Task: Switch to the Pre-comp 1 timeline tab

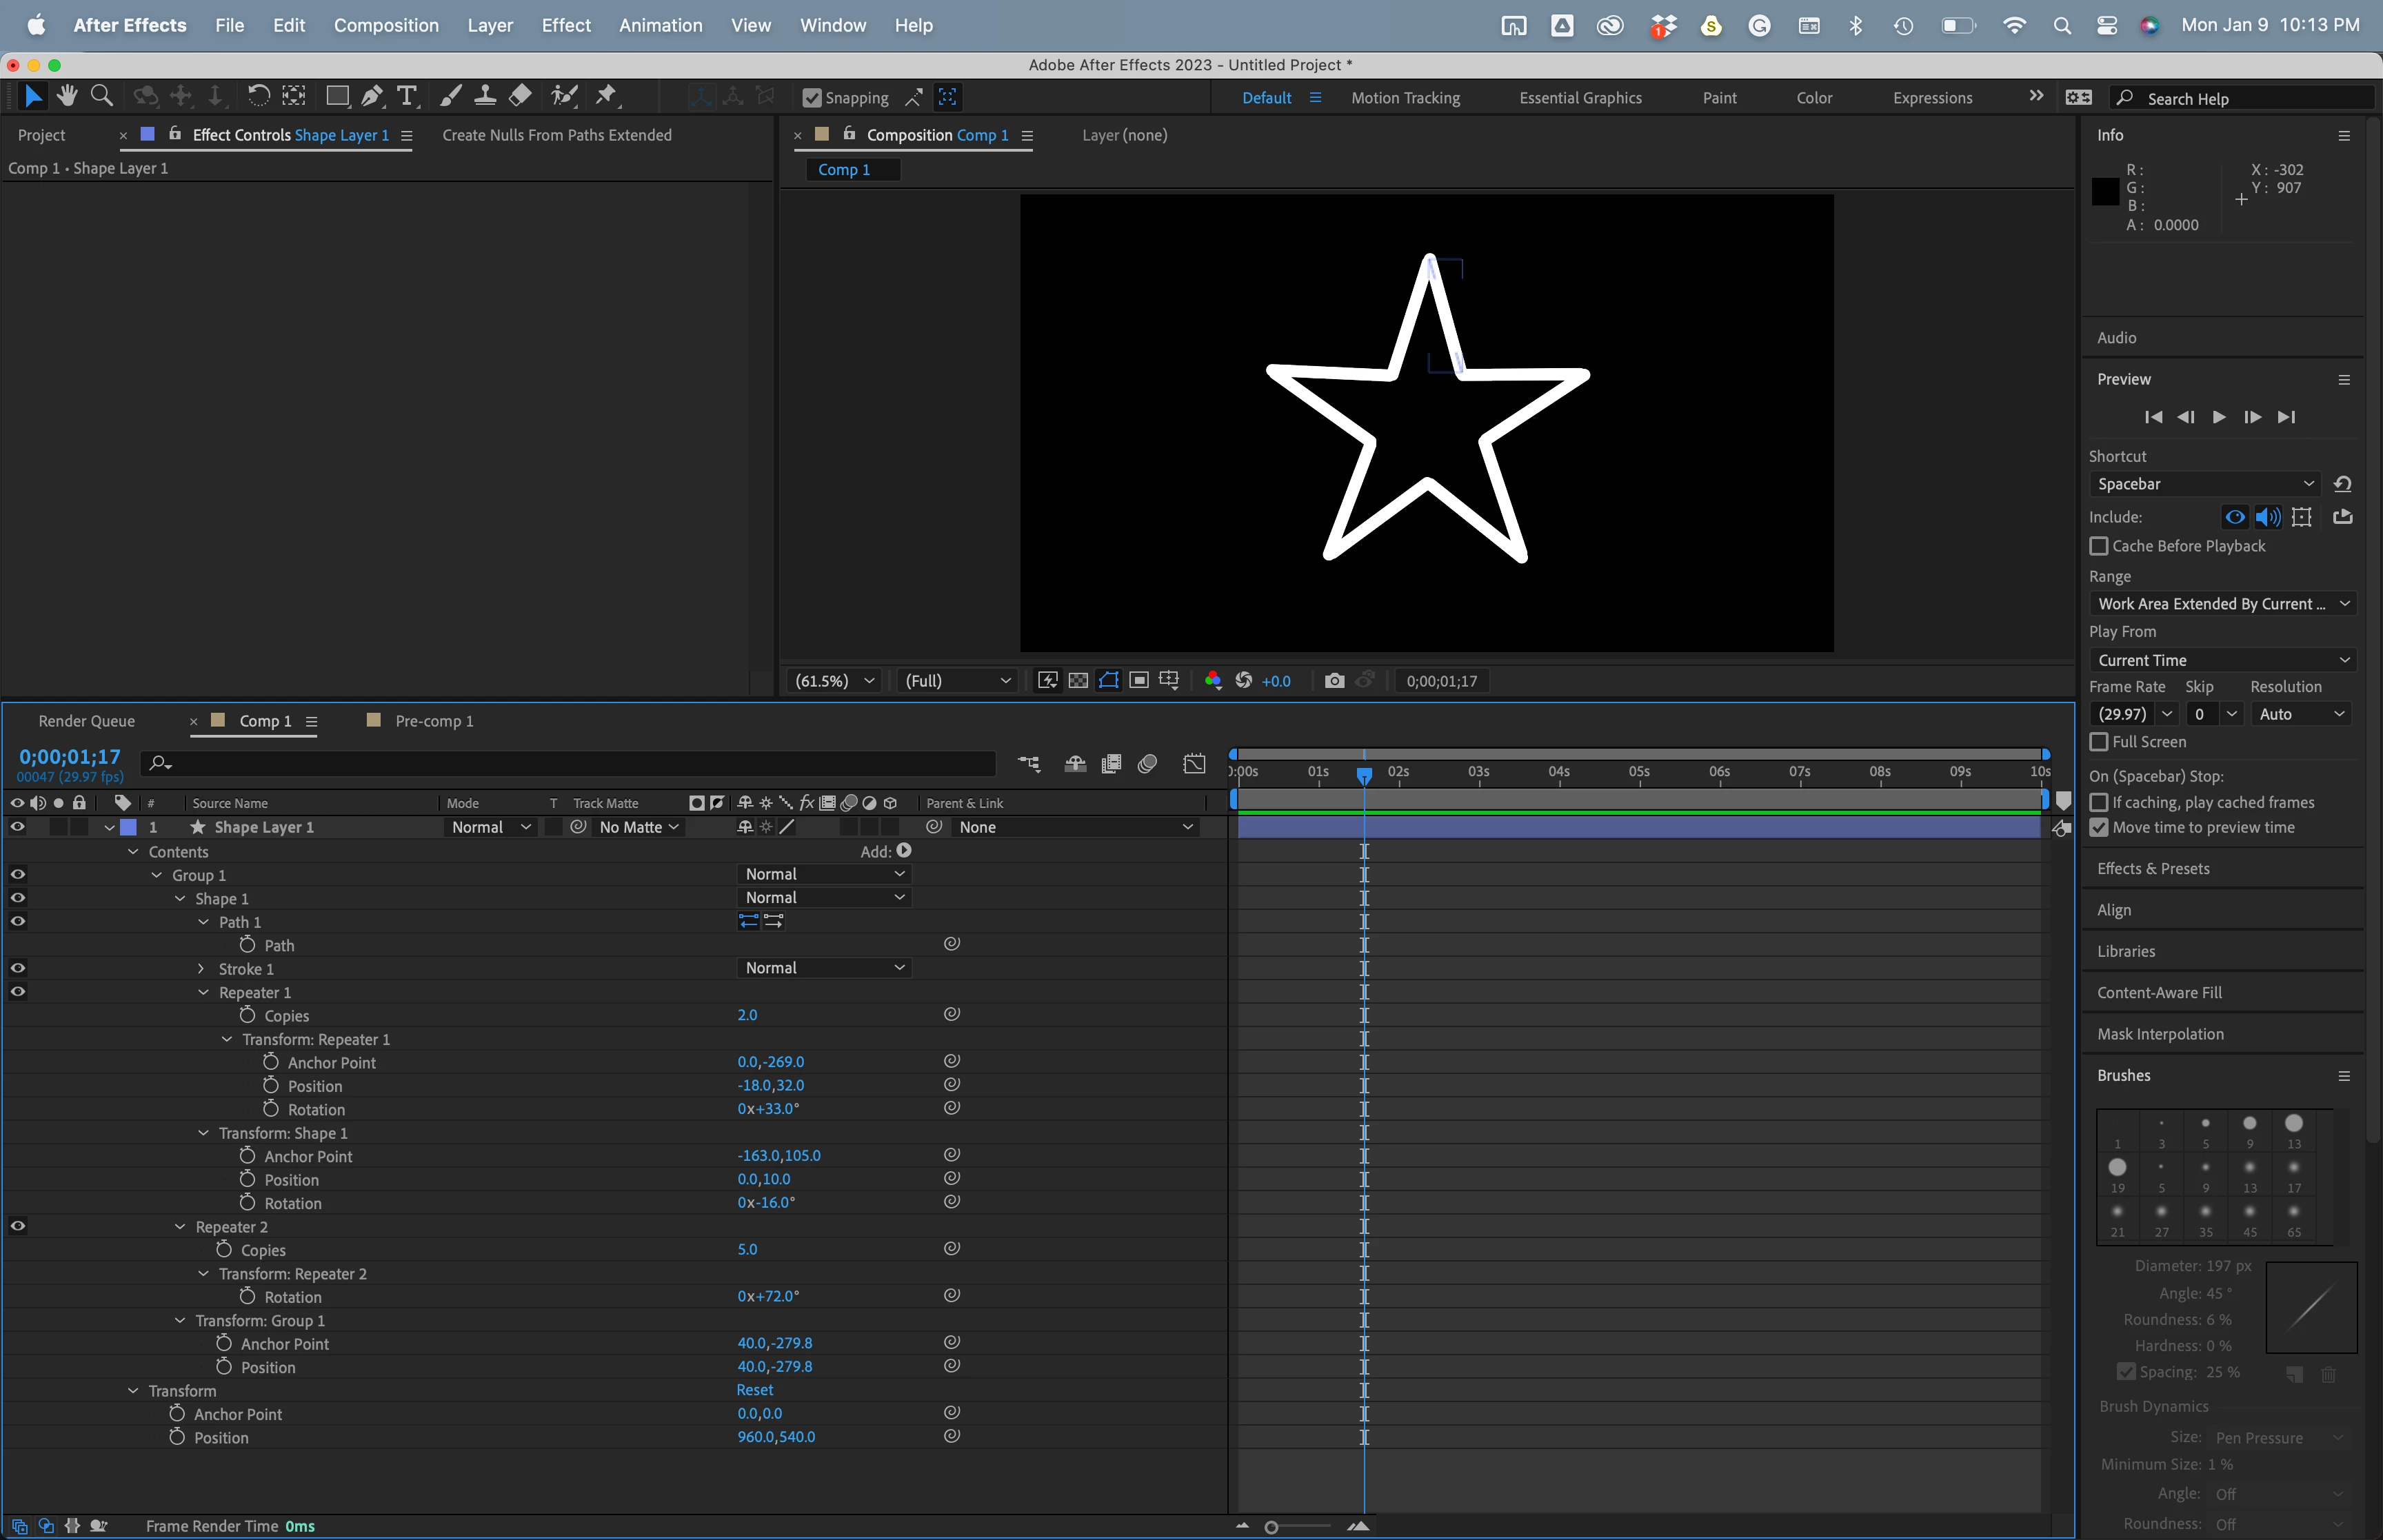Action: pos(433,721)
